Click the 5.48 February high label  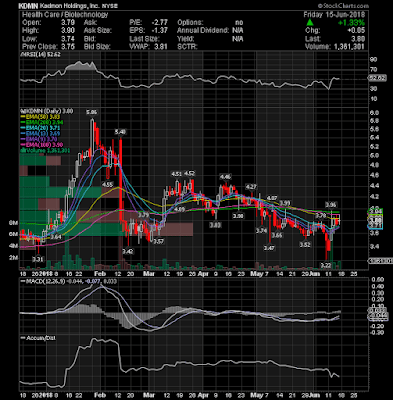[x=120, y=132]
